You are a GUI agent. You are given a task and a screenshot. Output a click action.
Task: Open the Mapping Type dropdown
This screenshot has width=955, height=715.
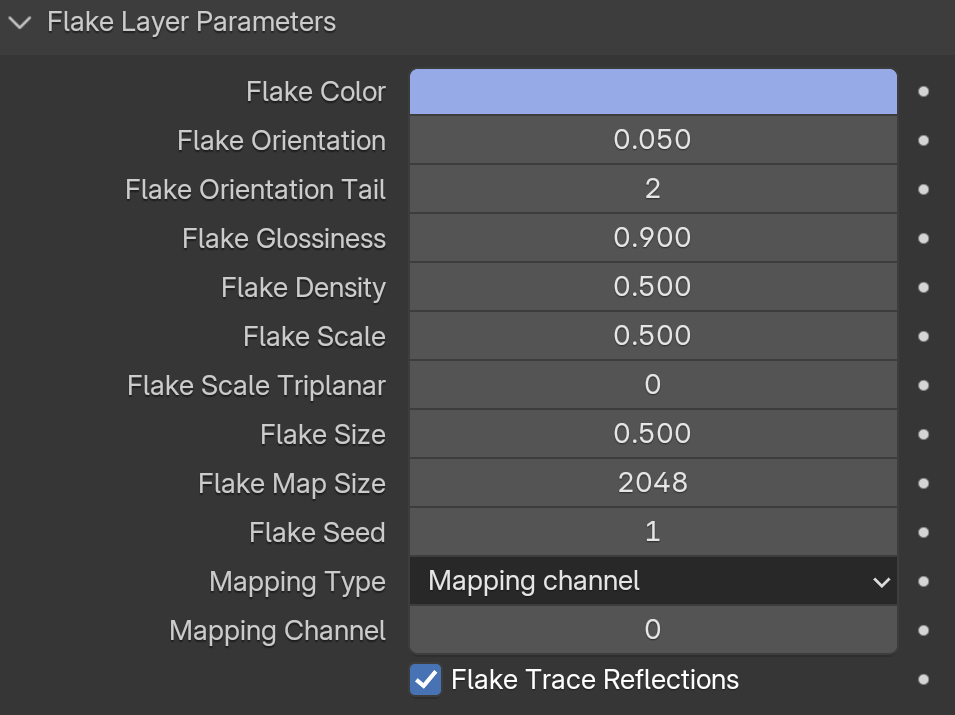coord(653,581)
